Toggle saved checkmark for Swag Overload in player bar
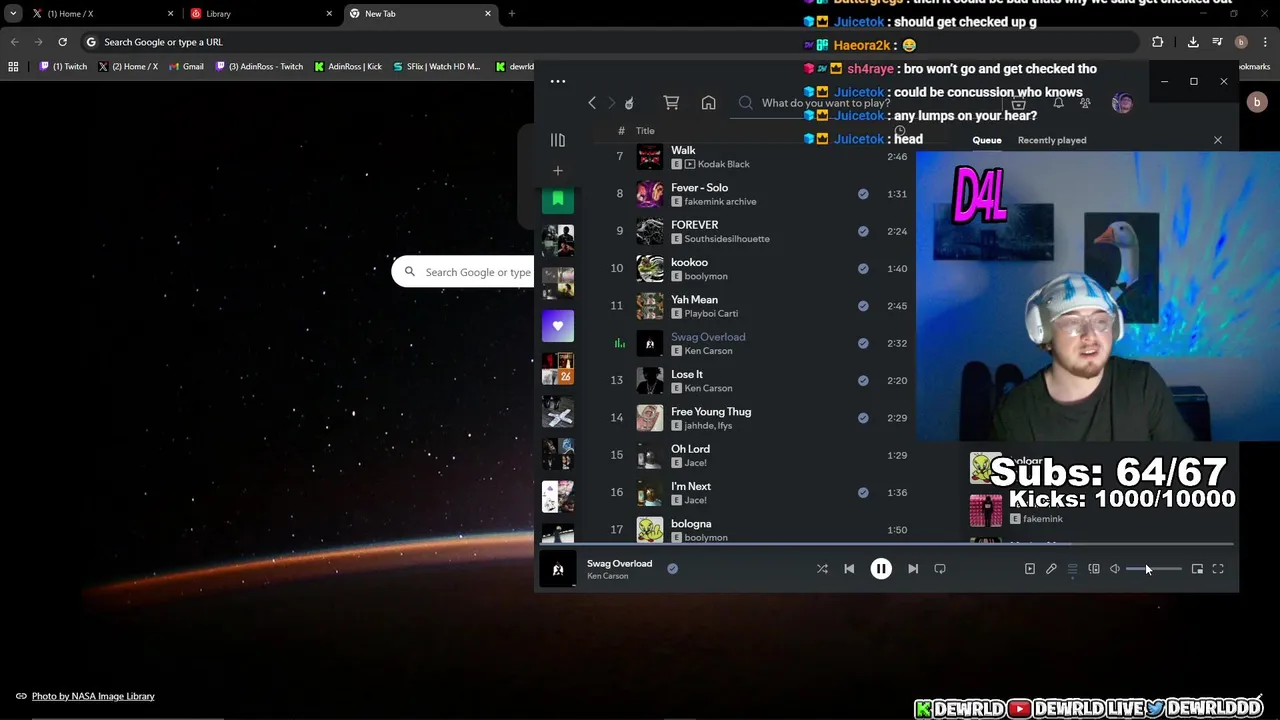This screenshot has width=1280, height=720. click(673, 569)
